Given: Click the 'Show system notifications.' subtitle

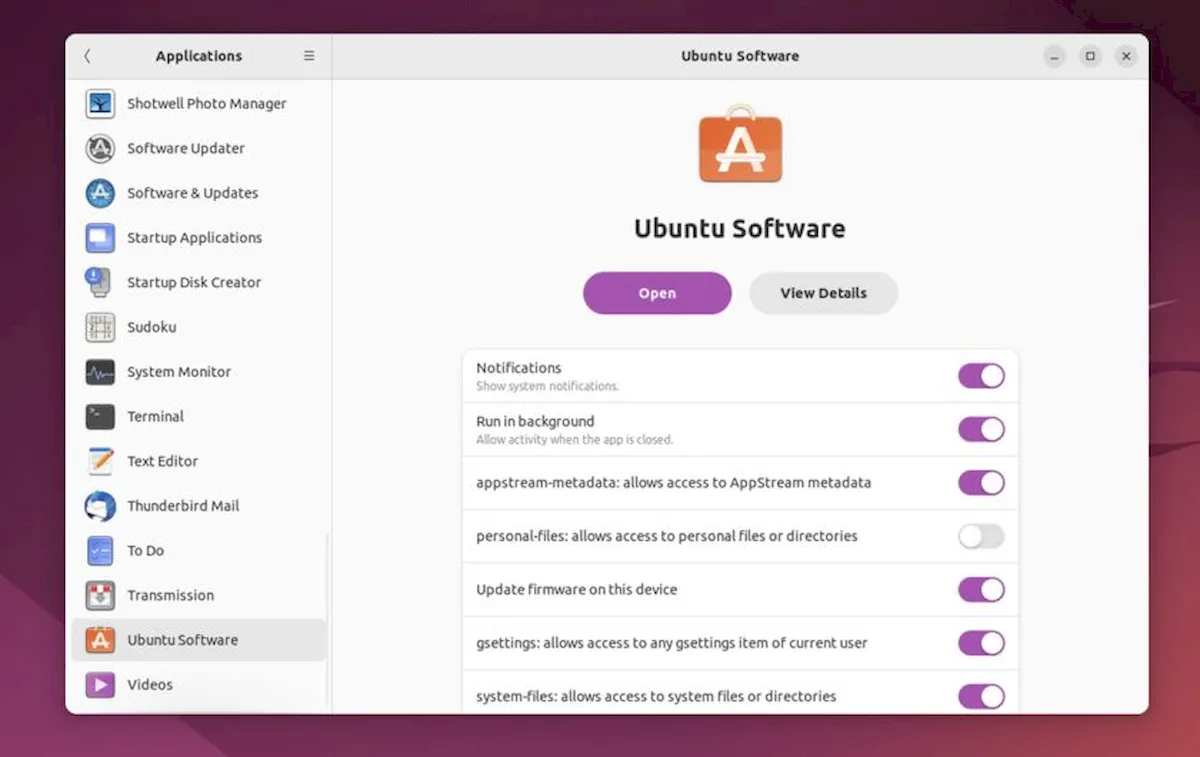Looking at the screenshot, I should point(548,386).
